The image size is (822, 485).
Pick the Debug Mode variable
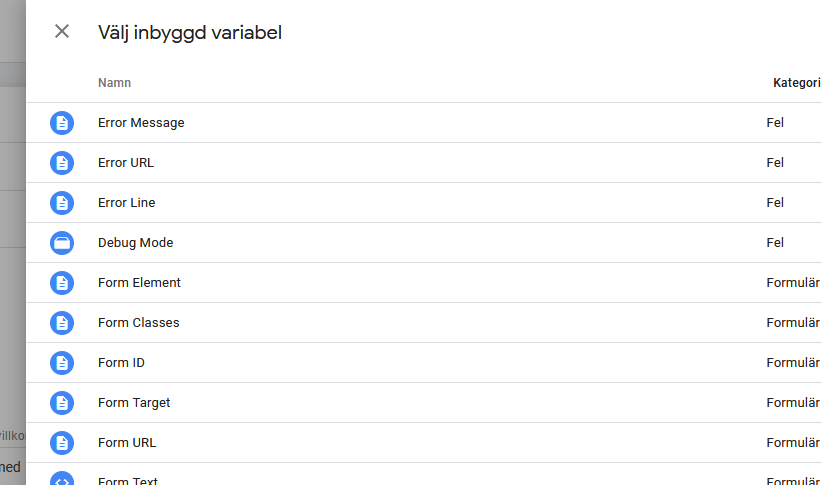coord(136,243)
